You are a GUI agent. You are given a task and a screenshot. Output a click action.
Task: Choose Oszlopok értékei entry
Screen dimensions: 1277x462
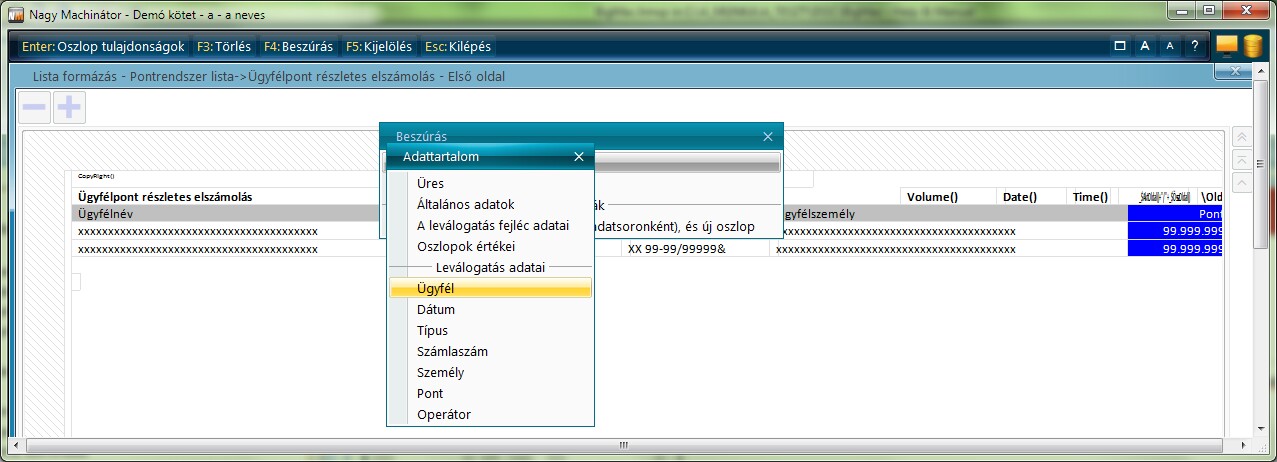[490, 246]
